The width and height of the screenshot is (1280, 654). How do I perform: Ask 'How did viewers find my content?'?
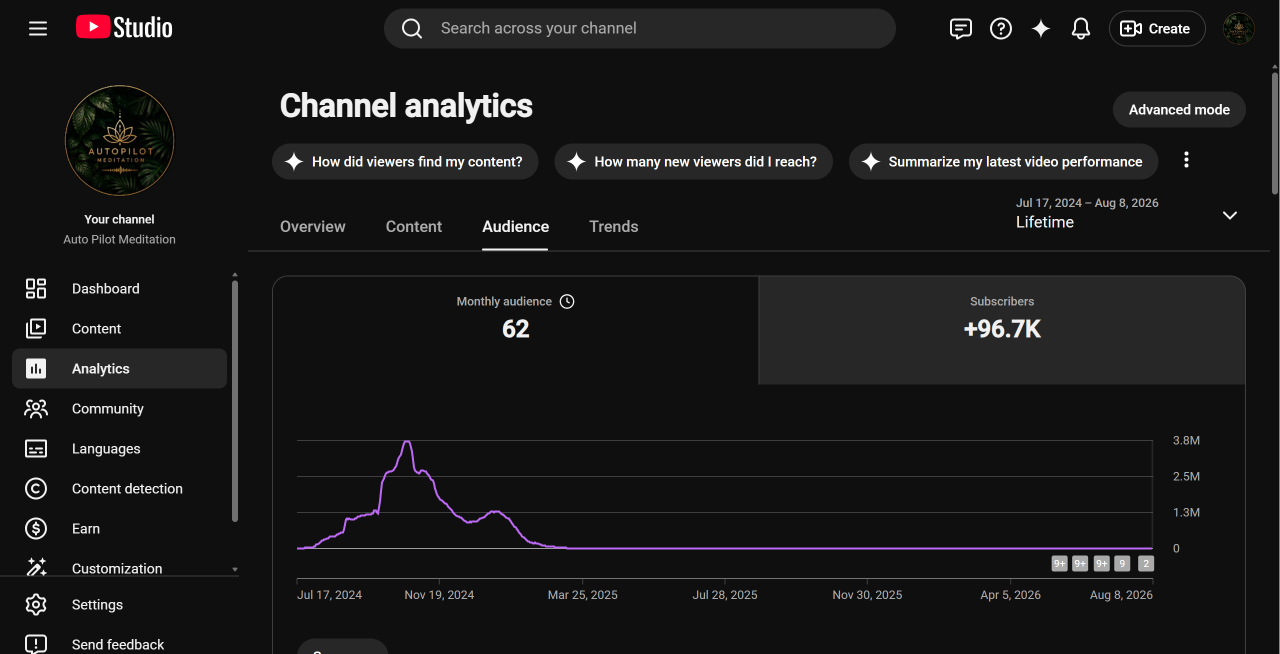(405, 162)
